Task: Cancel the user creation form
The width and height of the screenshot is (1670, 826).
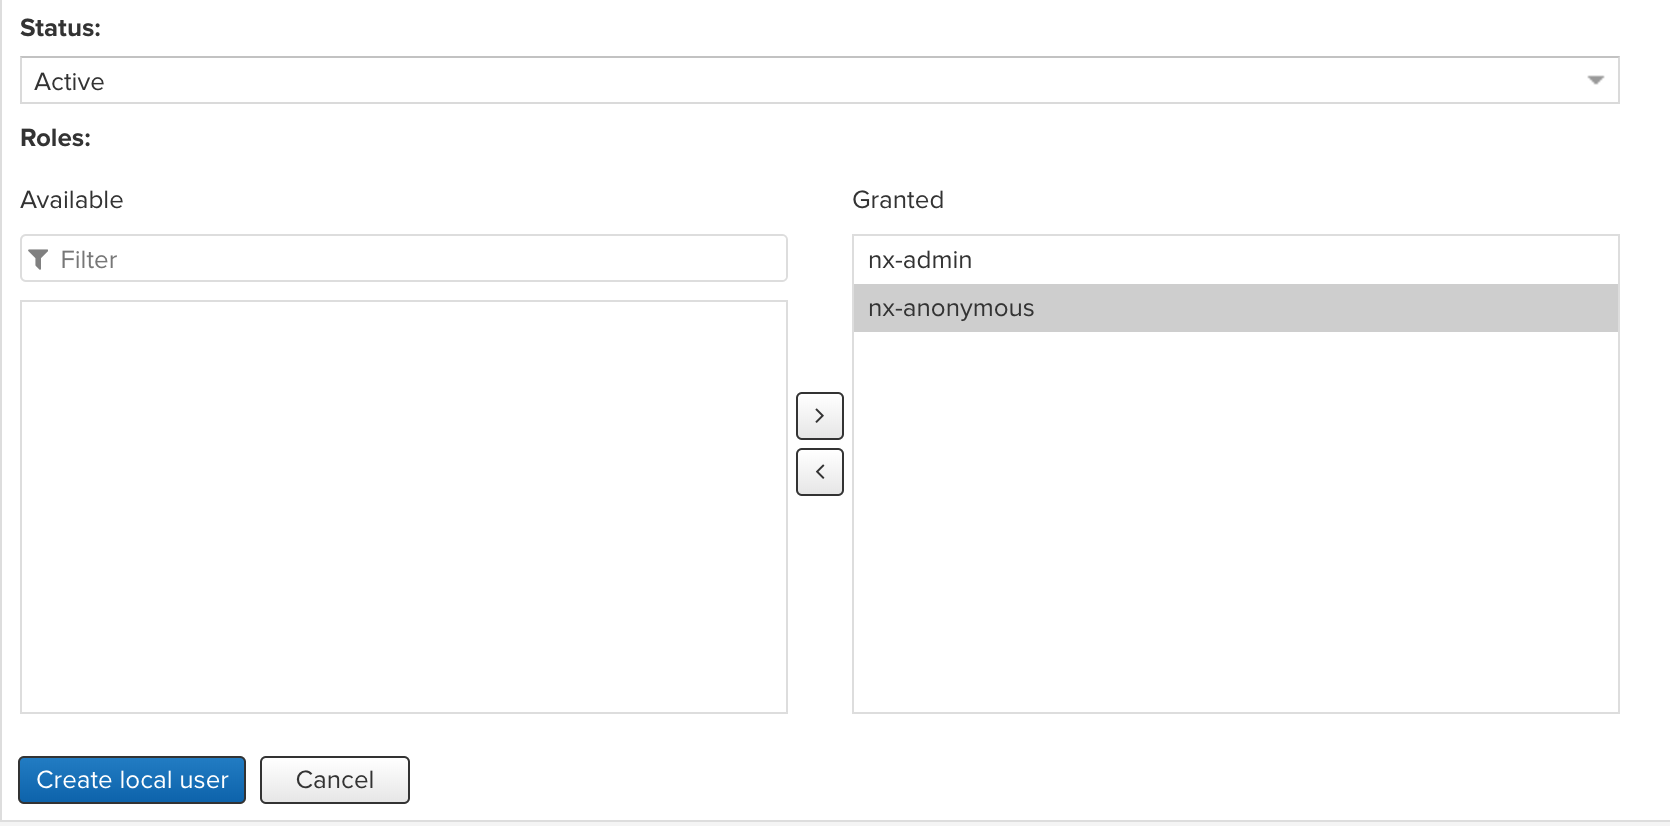Action: point(335,780)
